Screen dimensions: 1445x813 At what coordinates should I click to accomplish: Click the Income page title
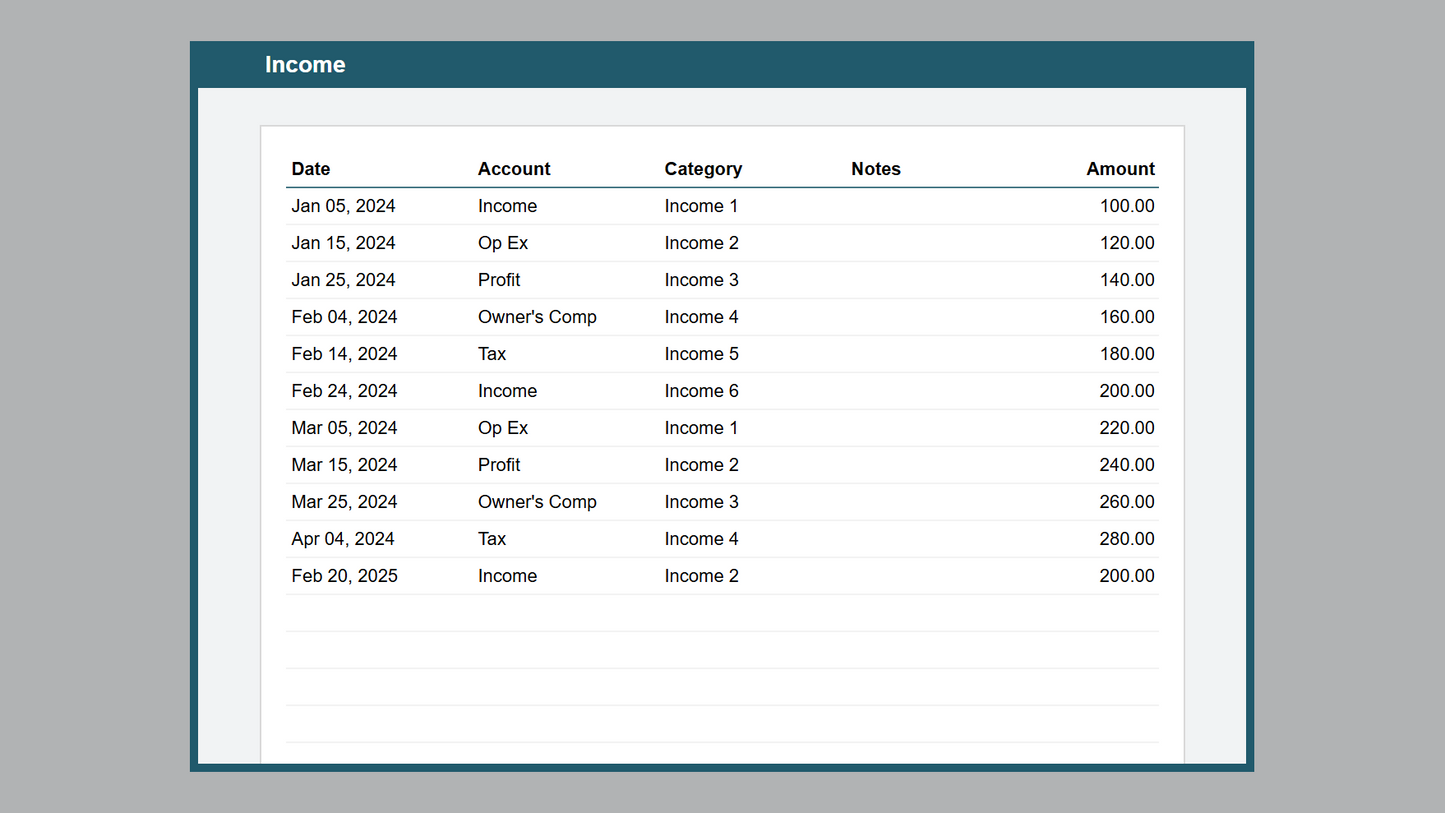pos(305,65)
